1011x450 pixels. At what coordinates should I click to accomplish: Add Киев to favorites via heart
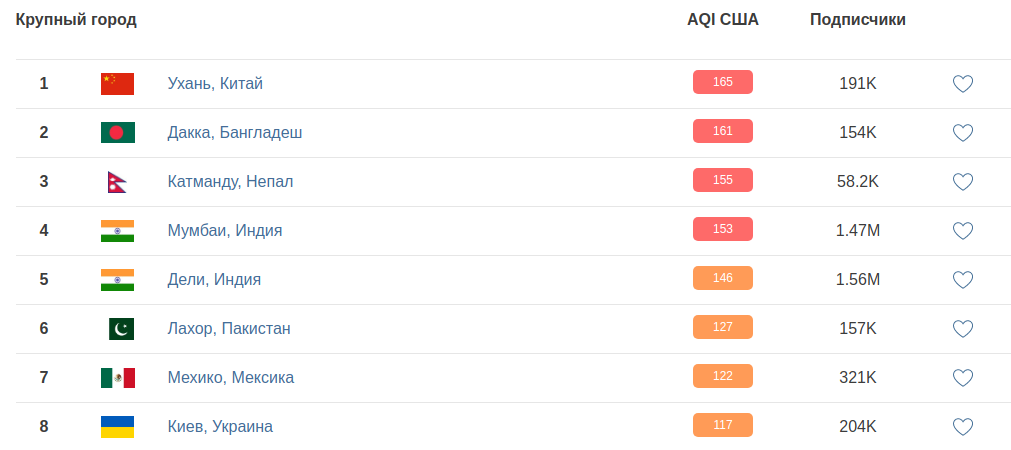[962, 427]
